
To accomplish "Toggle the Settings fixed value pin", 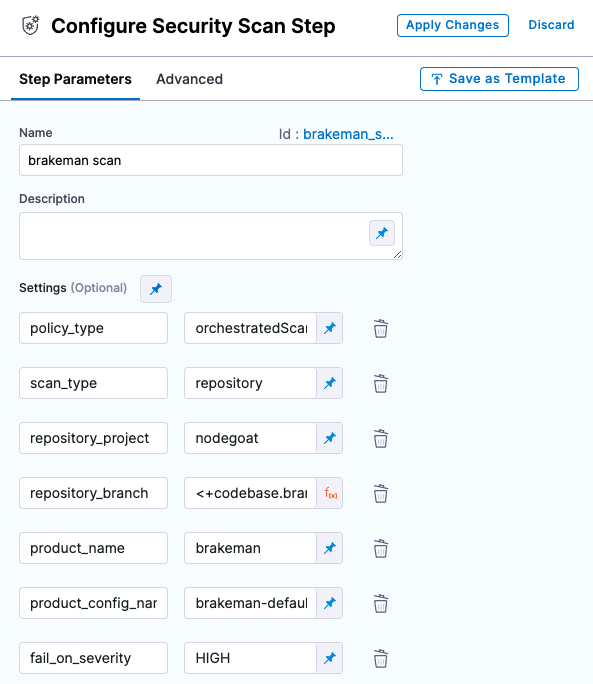I will pyautogui.click(x=156, y=289).
